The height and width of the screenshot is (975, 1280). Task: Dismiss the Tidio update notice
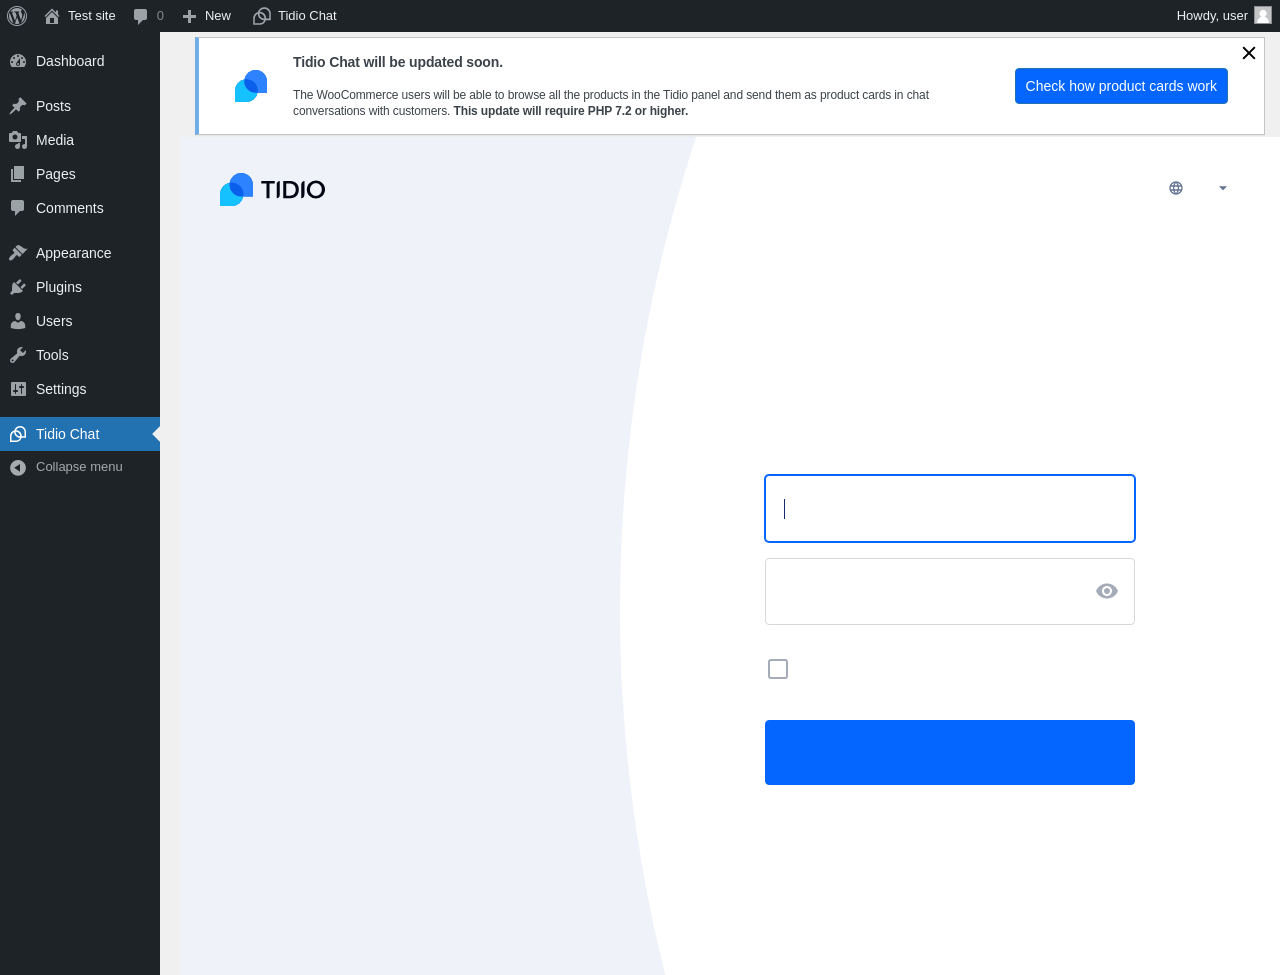(x=1249, y=53)
